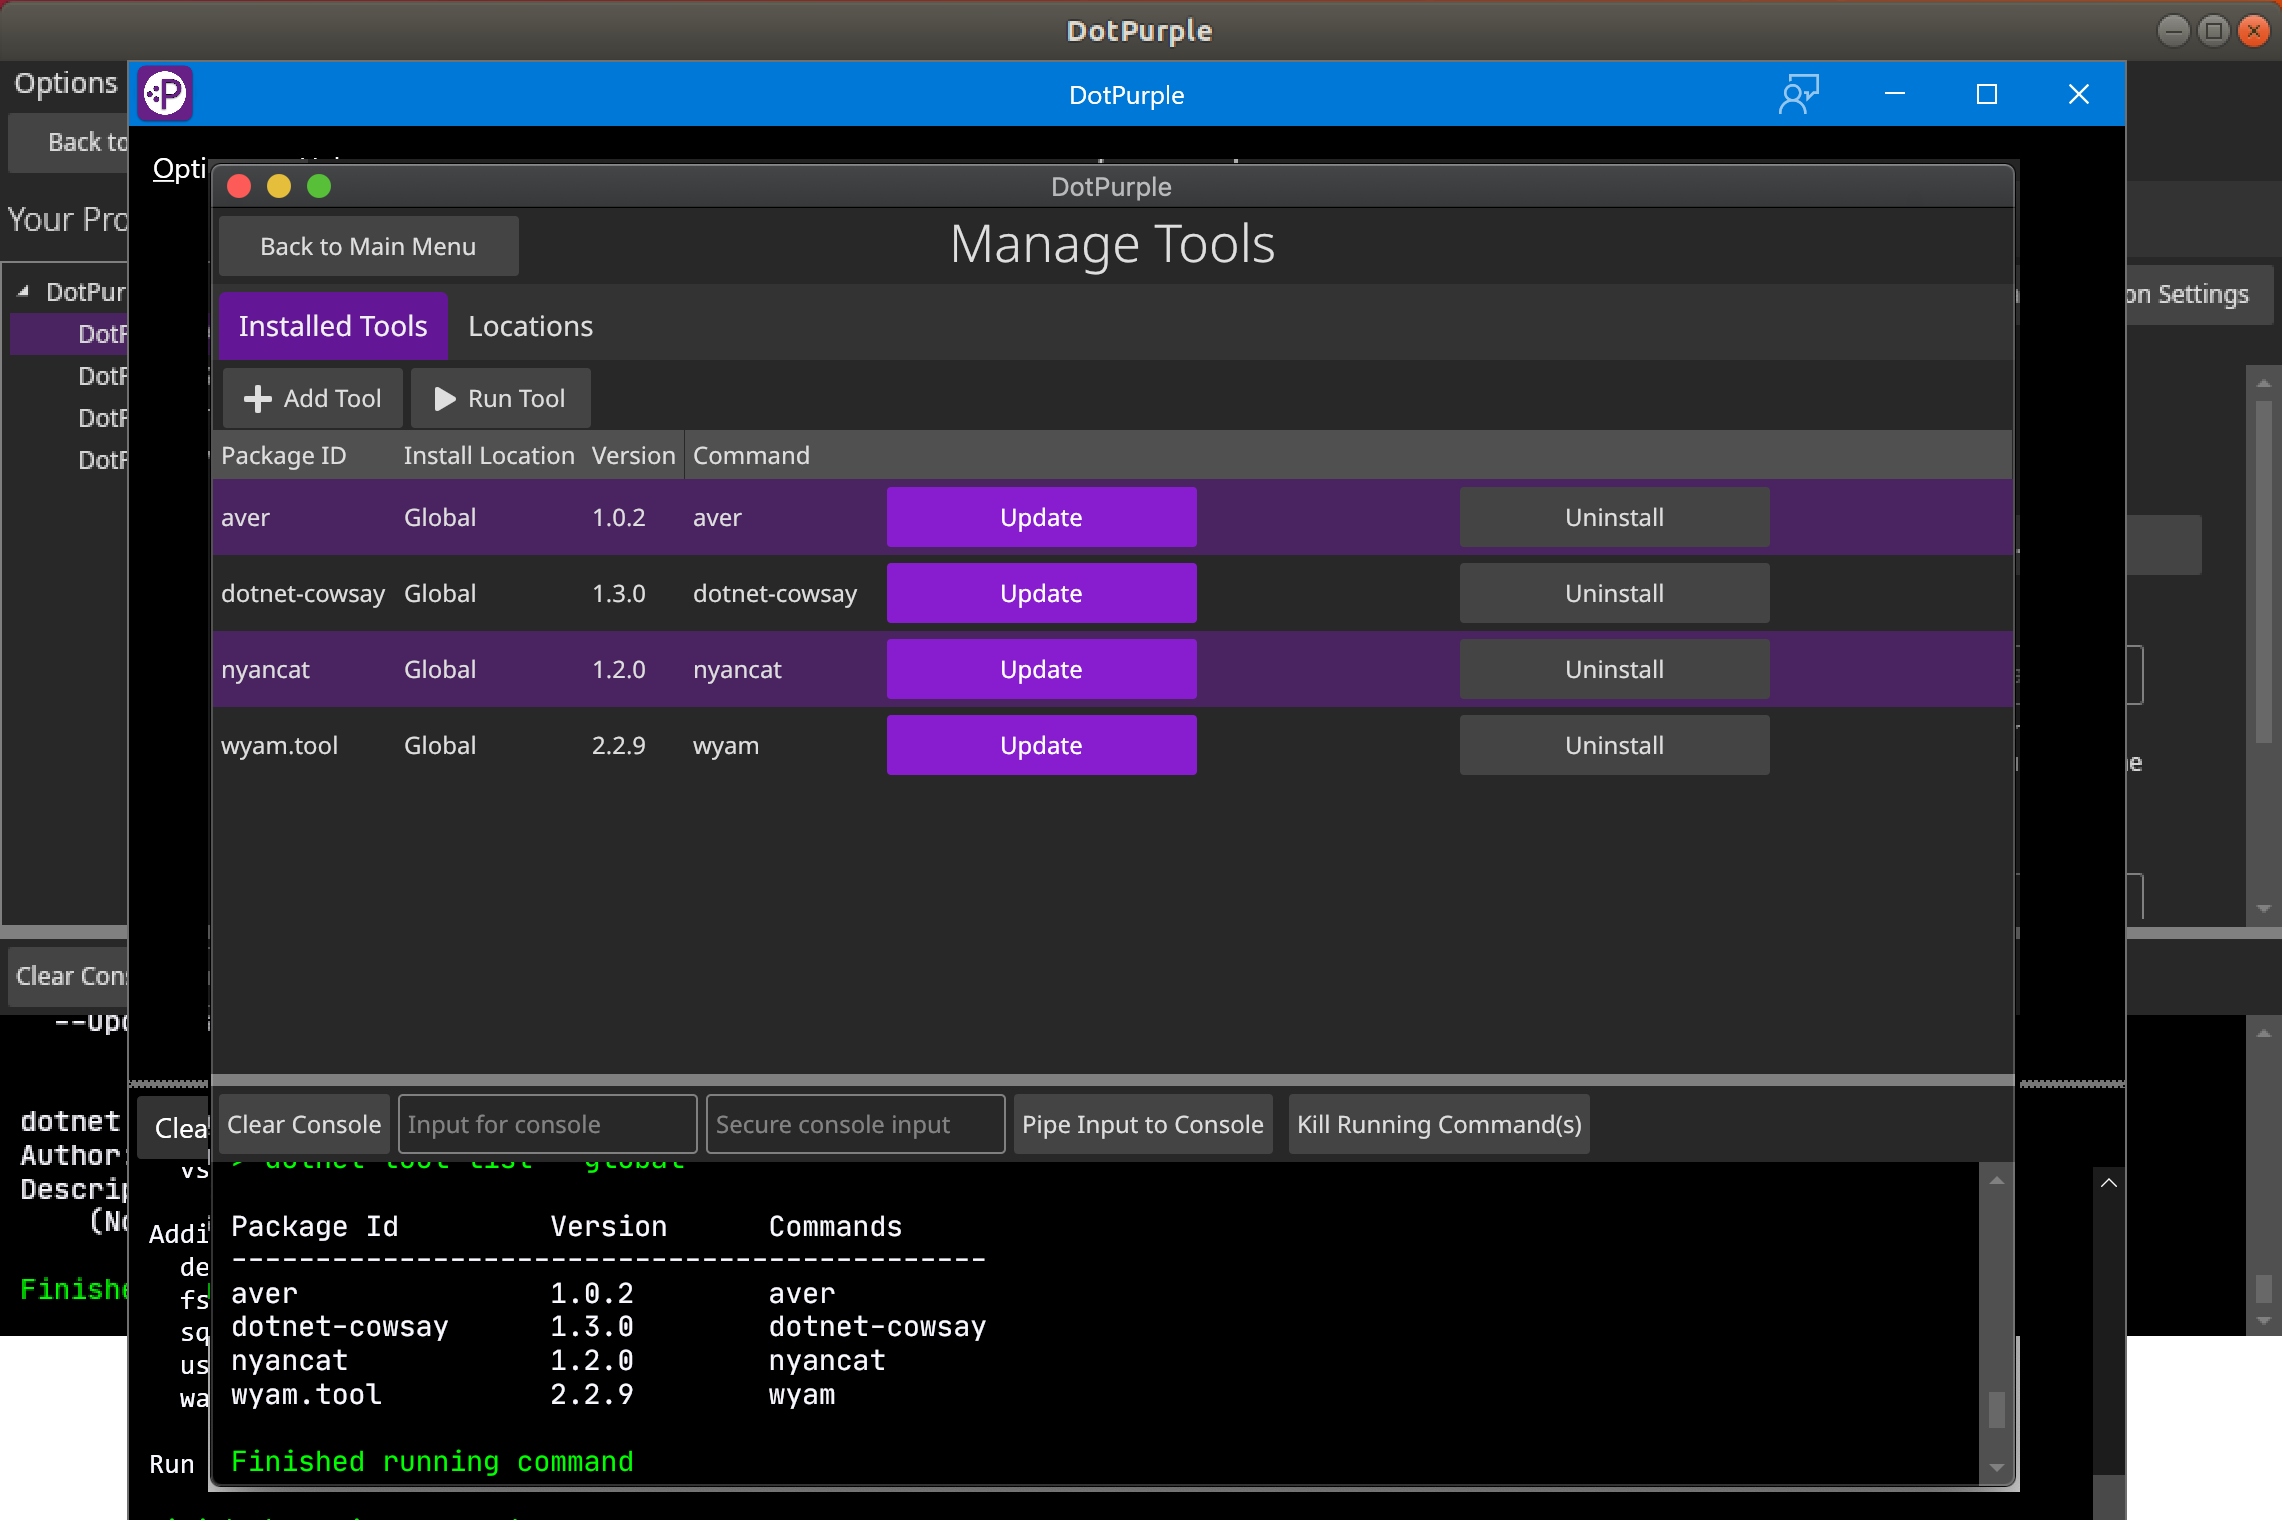Click the console scrollbar down arrow in Manage Tools
The height and width of the screenshot is (1520, 2282).
tap(1996, 1468)
